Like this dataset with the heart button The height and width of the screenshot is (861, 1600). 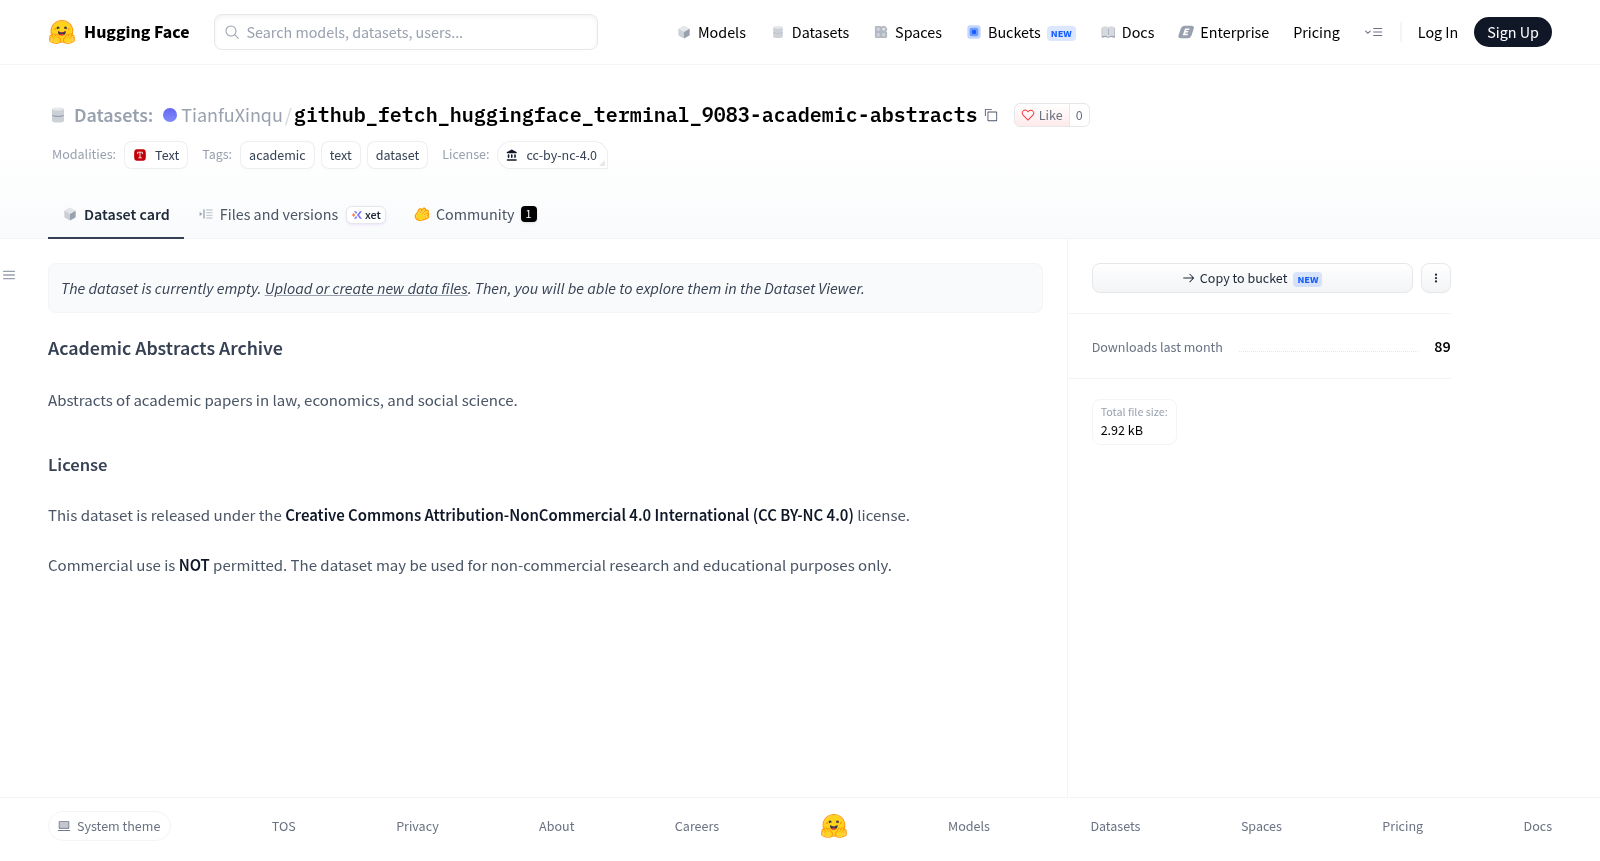[1042, 115]
